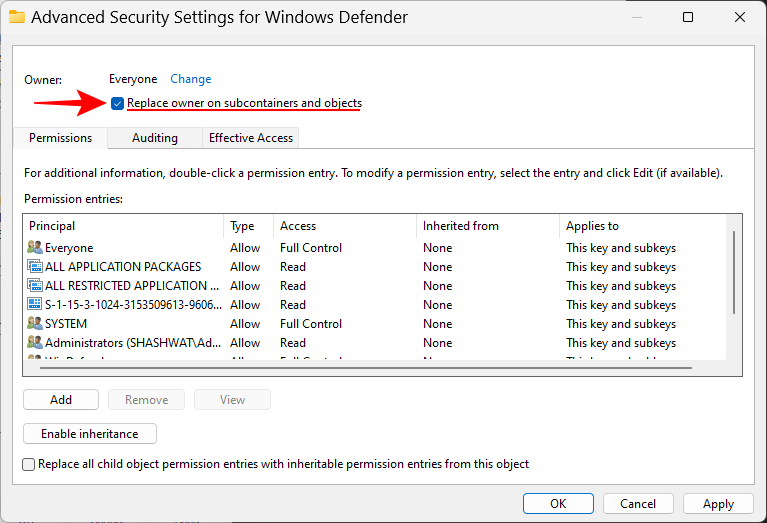Switch to the Auditing tab
Image resolution: width=767 pixels, height=523 pixels.
[155, 138]
